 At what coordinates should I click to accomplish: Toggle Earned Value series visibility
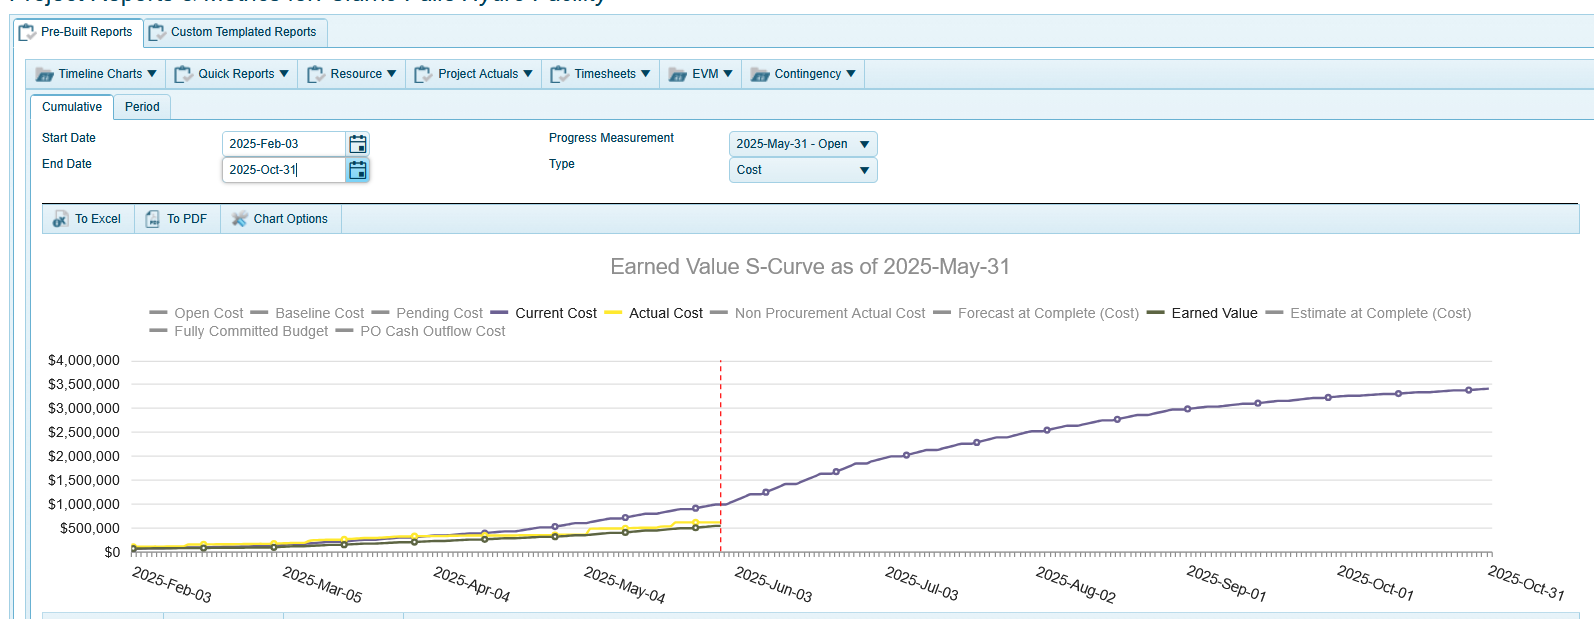point(1214,313)
